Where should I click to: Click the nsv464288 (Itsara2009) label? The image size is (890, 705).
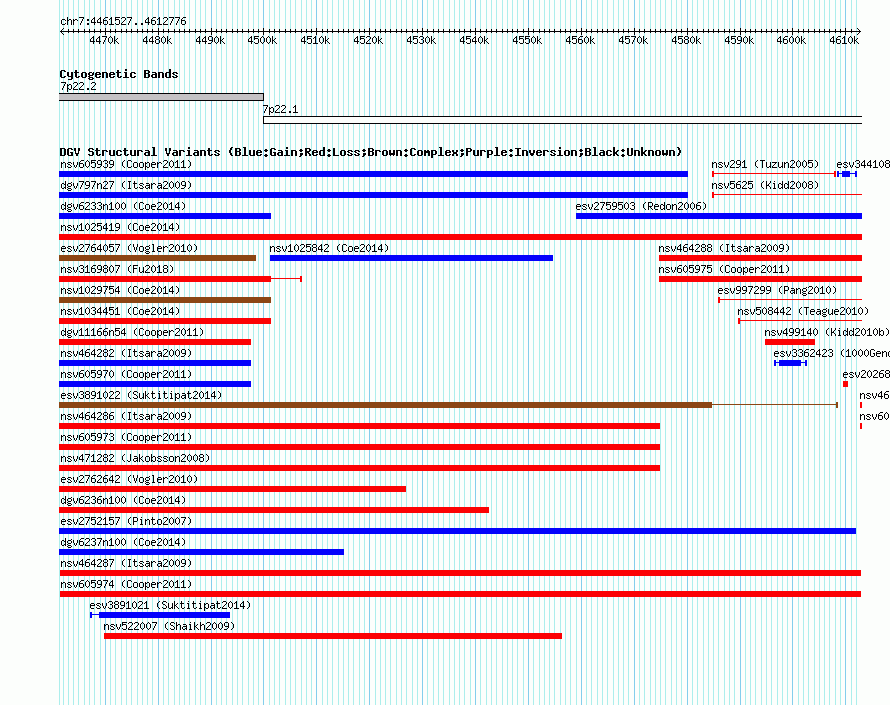pos(724,249)
